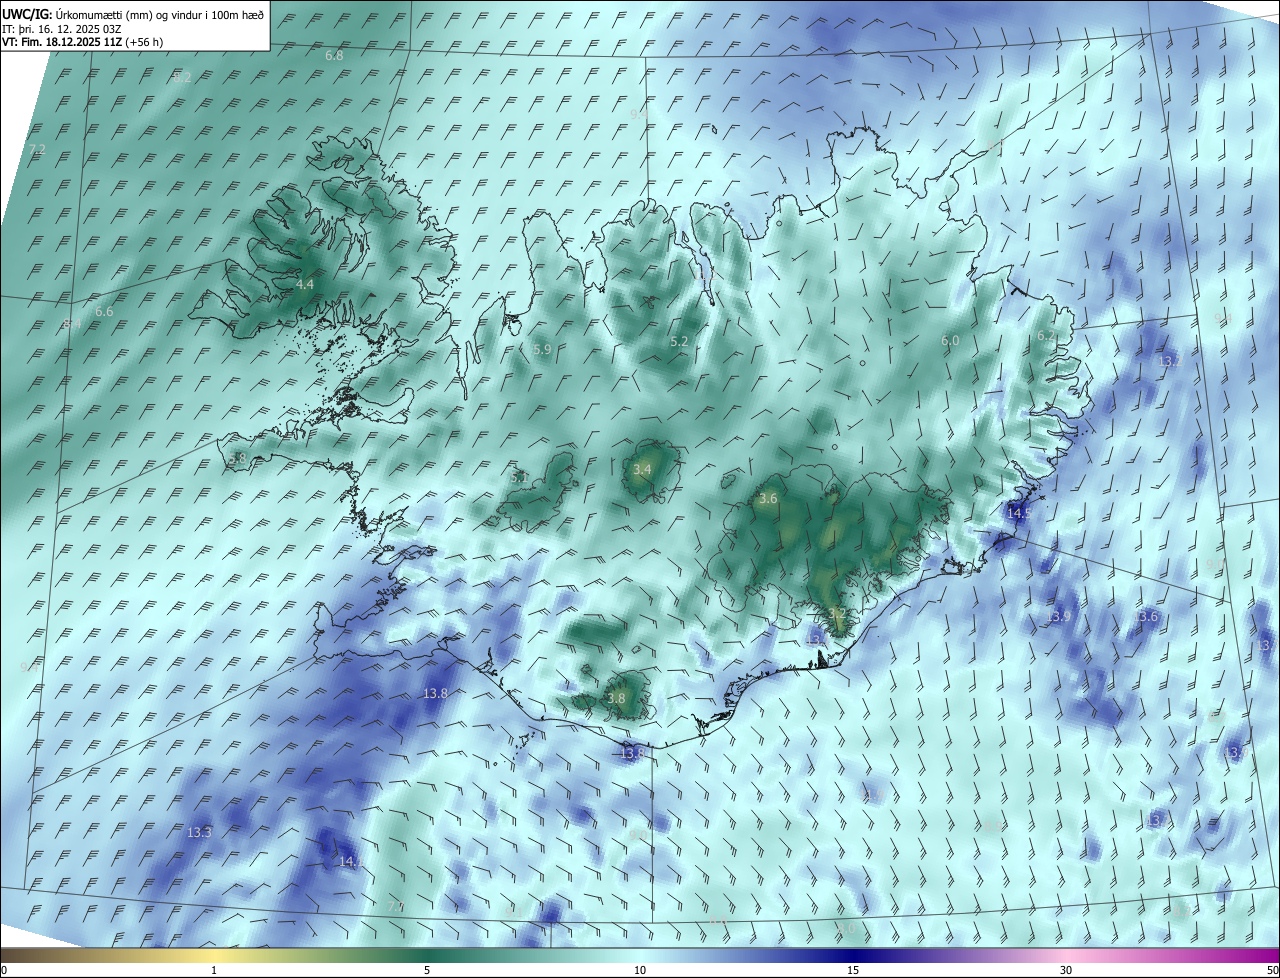
Task: Click the IT initial time line in header
Action: point(62,28)
